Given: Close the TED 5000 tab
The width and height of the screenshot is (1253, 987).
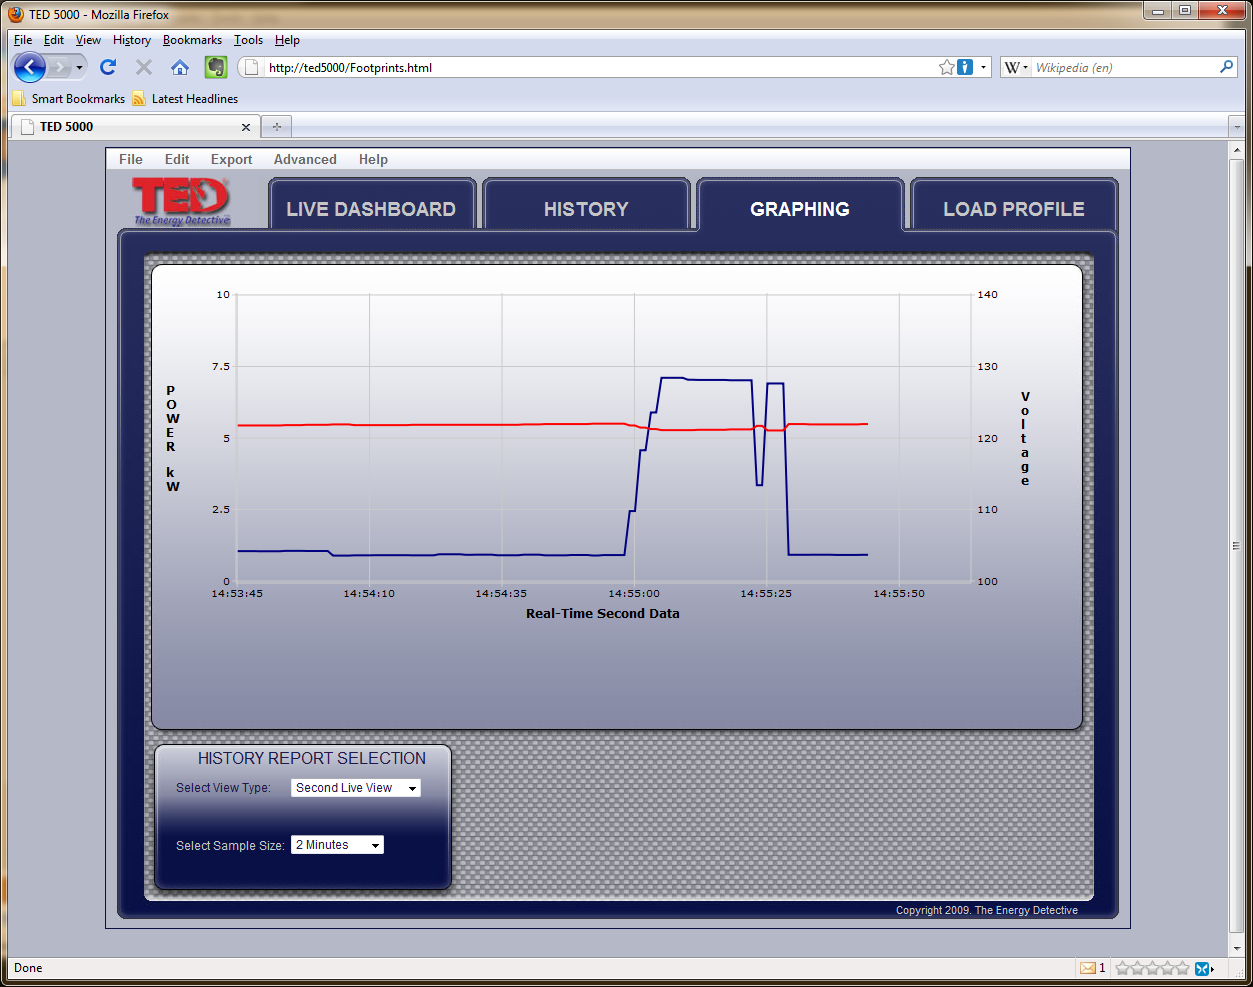Looking at the screenshot, I should (246, 127).
